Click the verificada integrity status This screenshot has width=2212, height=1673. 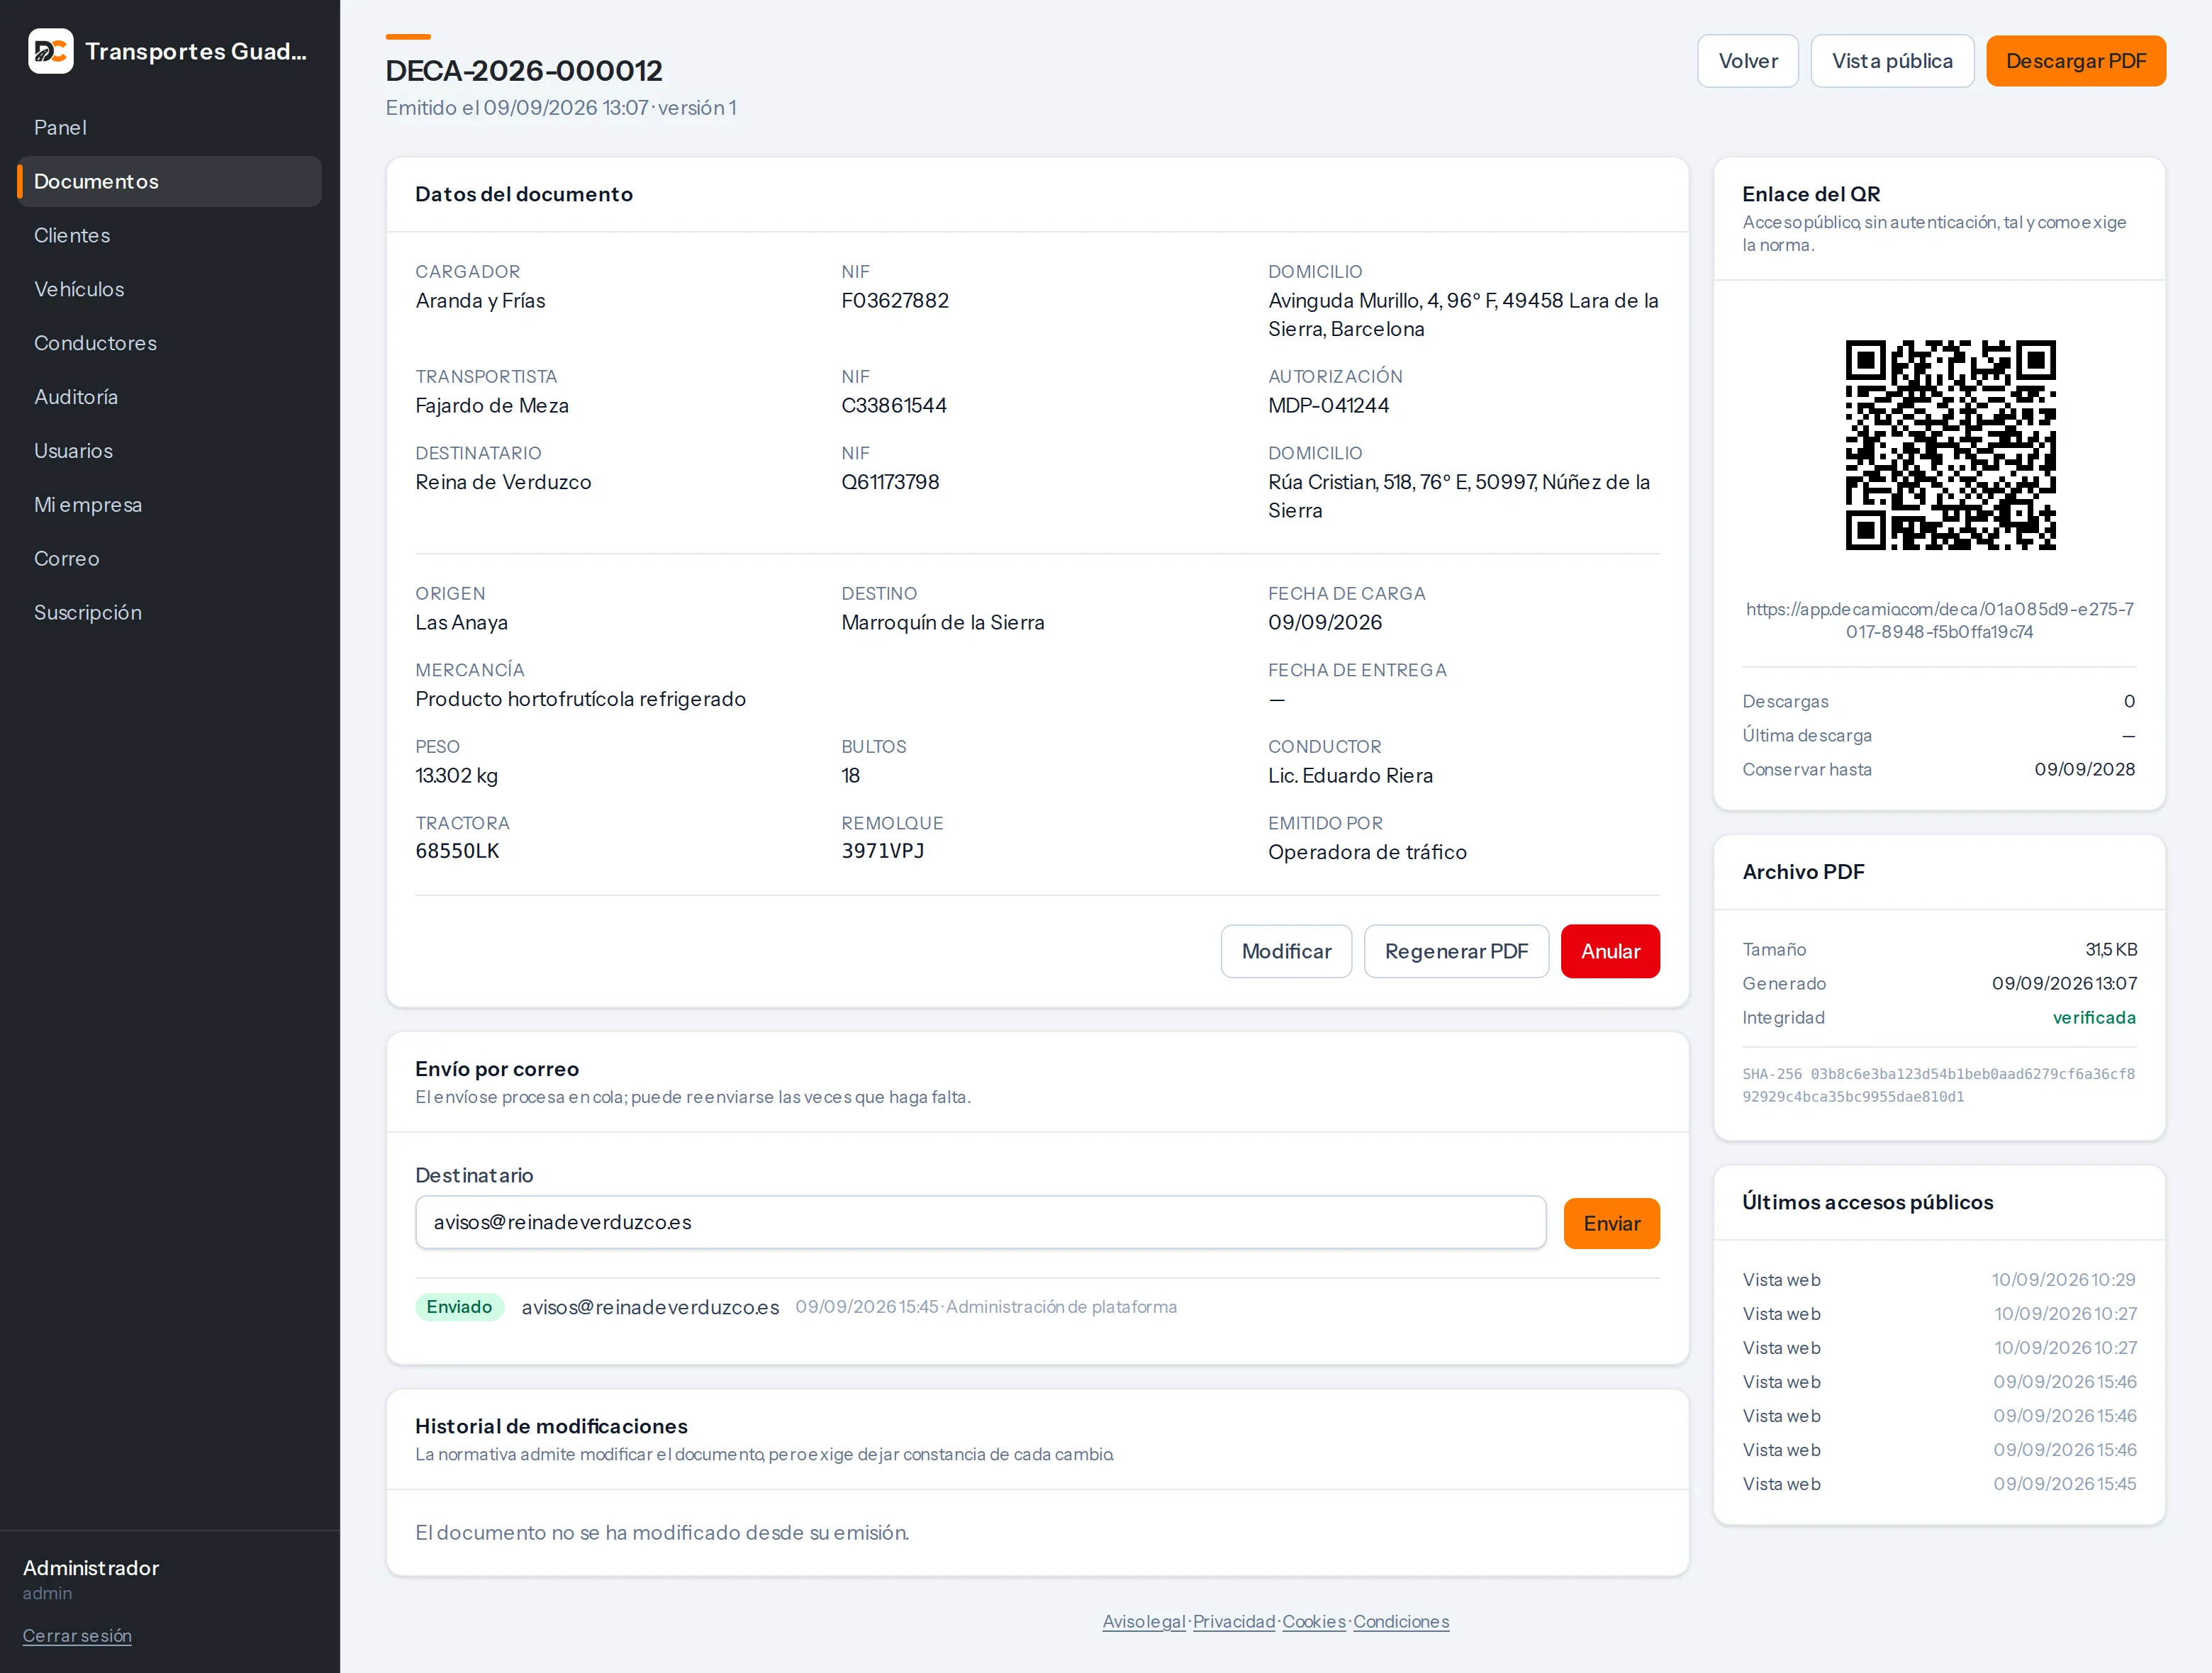coord(2094,1018)
